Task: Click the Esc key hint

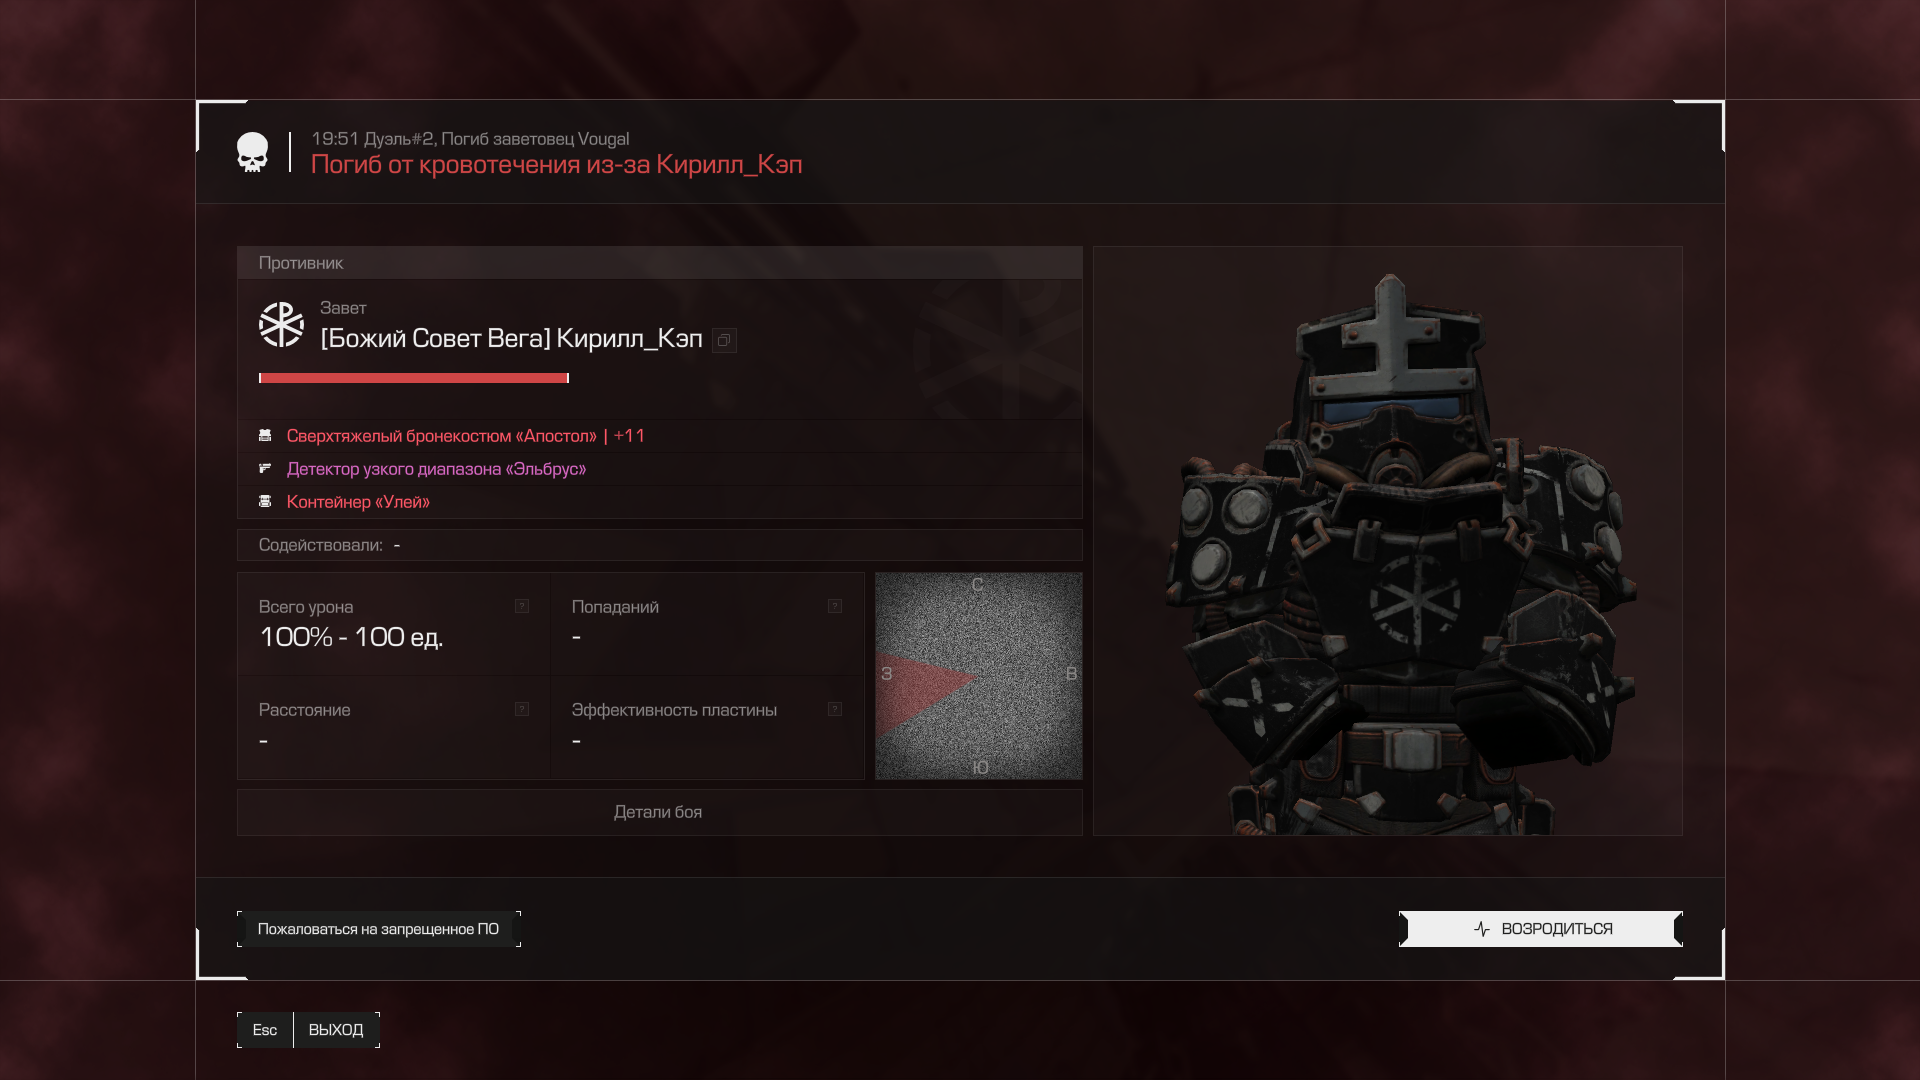Action: pos(265,1030)
